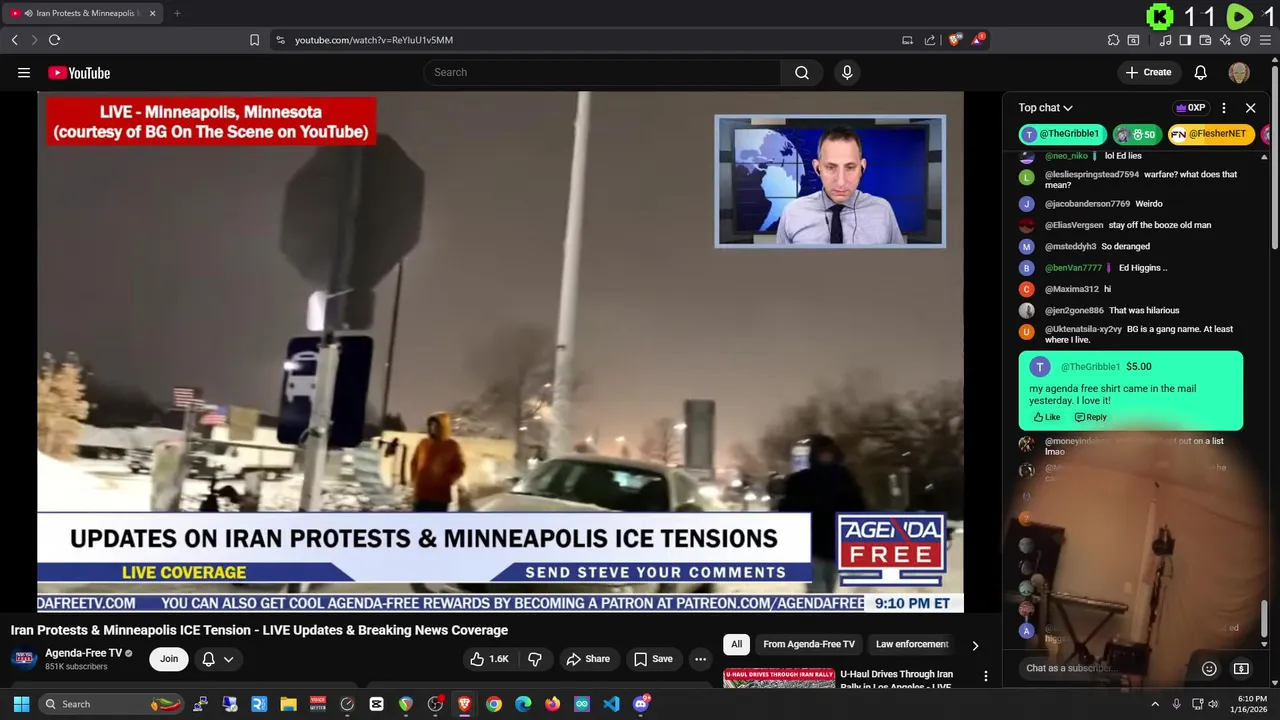Mute the Iran Protests tab audio
Viewport: 1280px width, 720px height.
pyautogui.click(x=28, y=13)
